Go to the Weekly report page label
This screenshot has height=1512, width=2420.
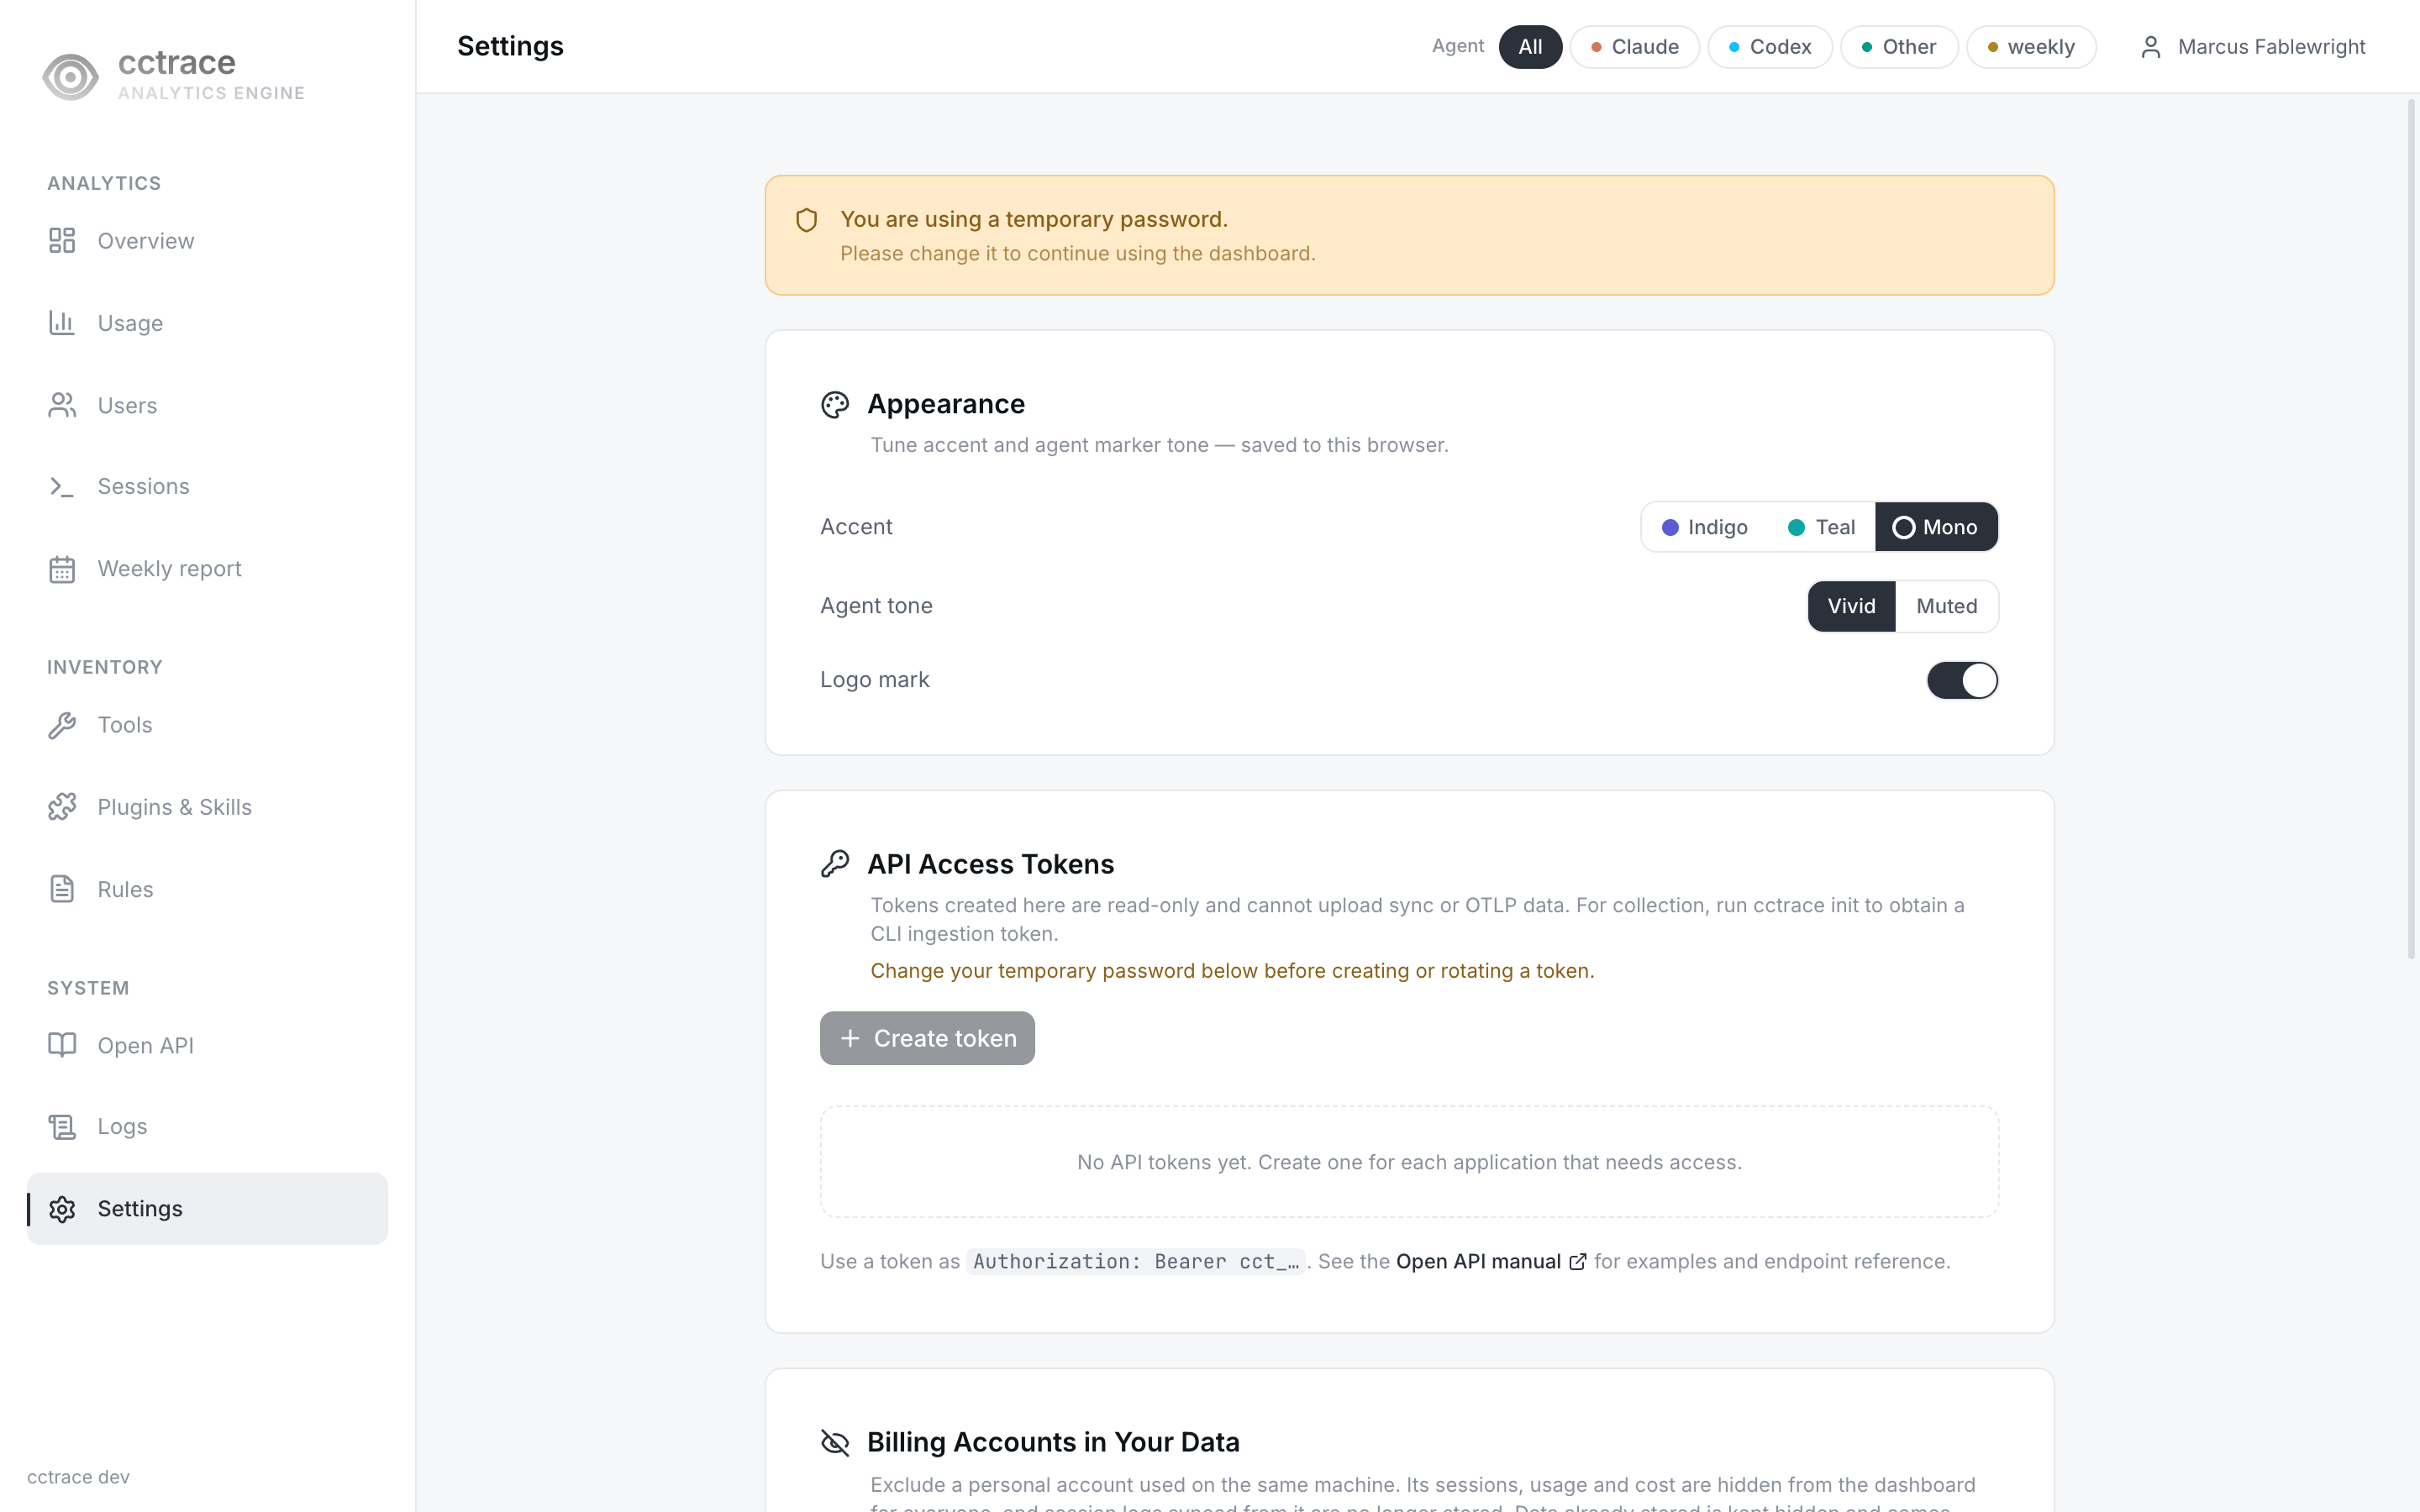click(x=169, y=569)
